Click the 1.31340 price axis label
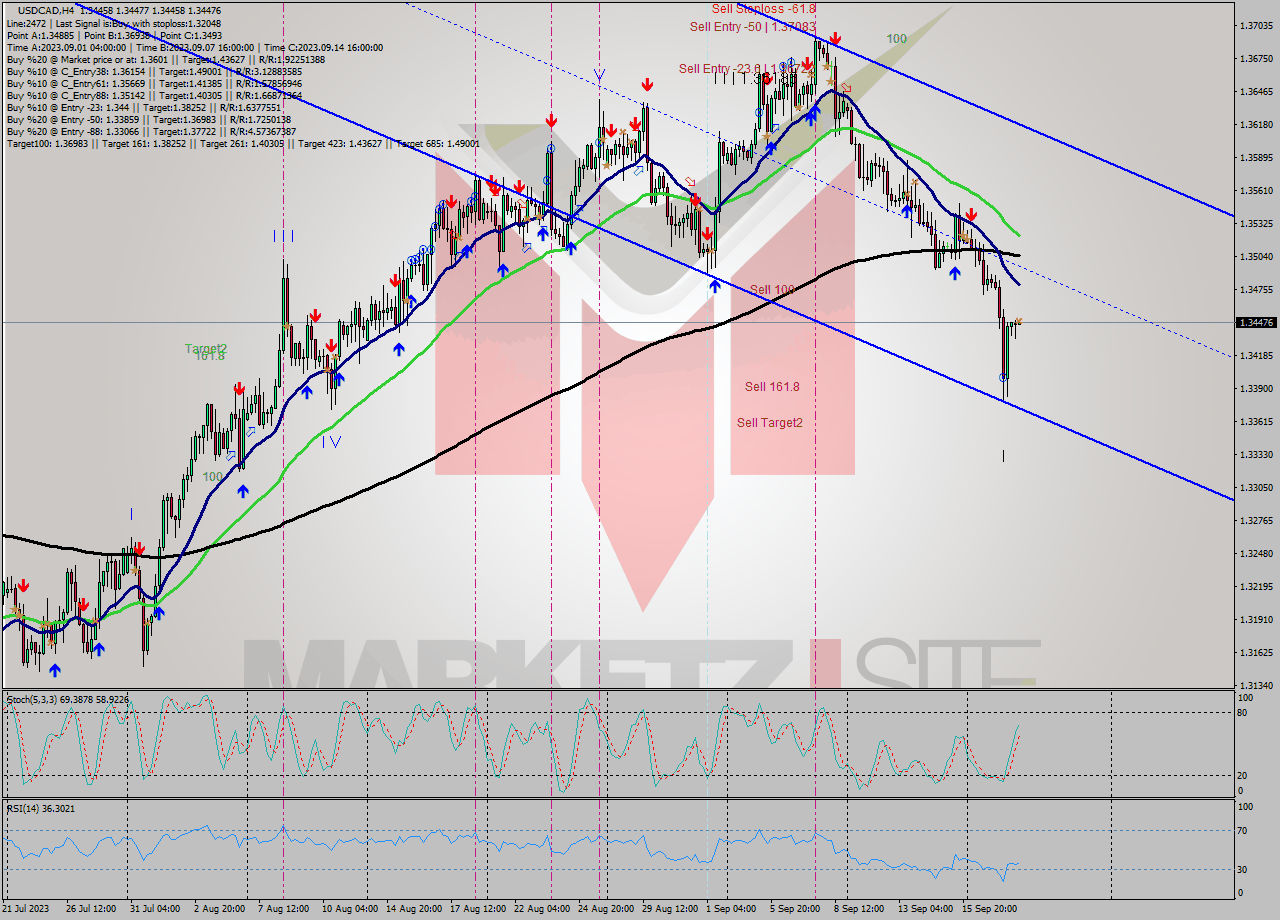 [x=1255, y=685]
